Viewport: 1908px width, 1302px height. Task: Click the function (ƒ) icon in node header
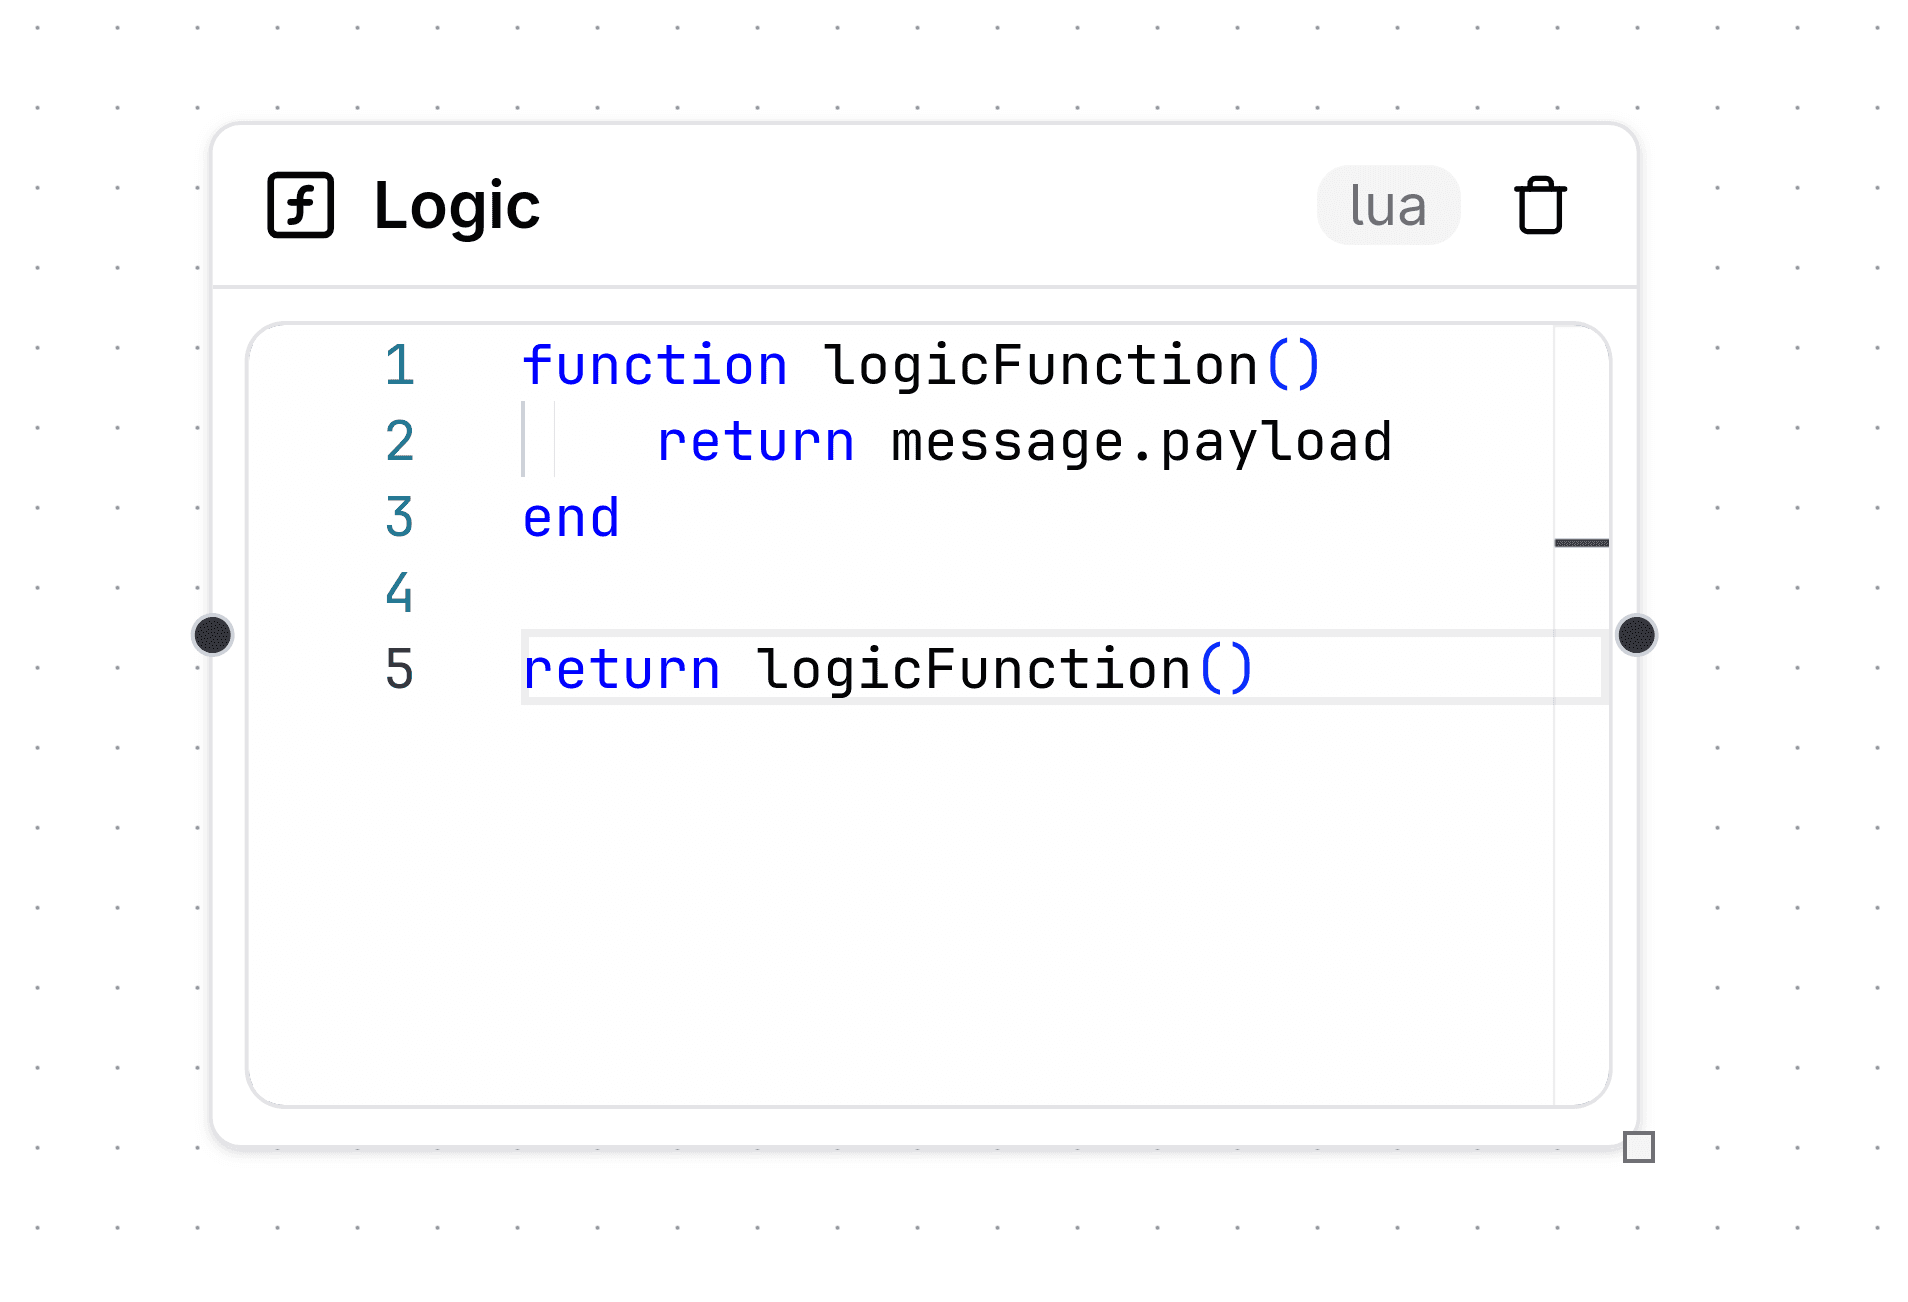tap(299, 205)
